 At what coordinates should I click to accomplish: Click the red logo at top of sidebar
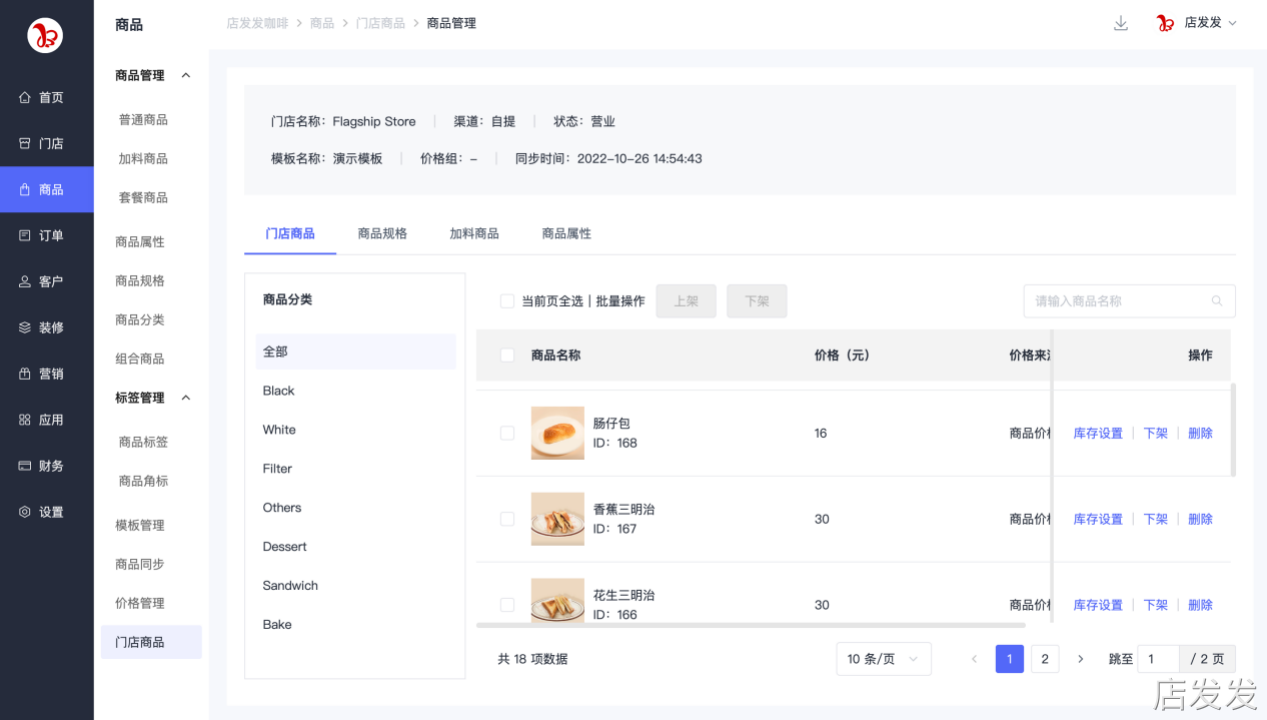pyautogui.click(x=45, y=35)
